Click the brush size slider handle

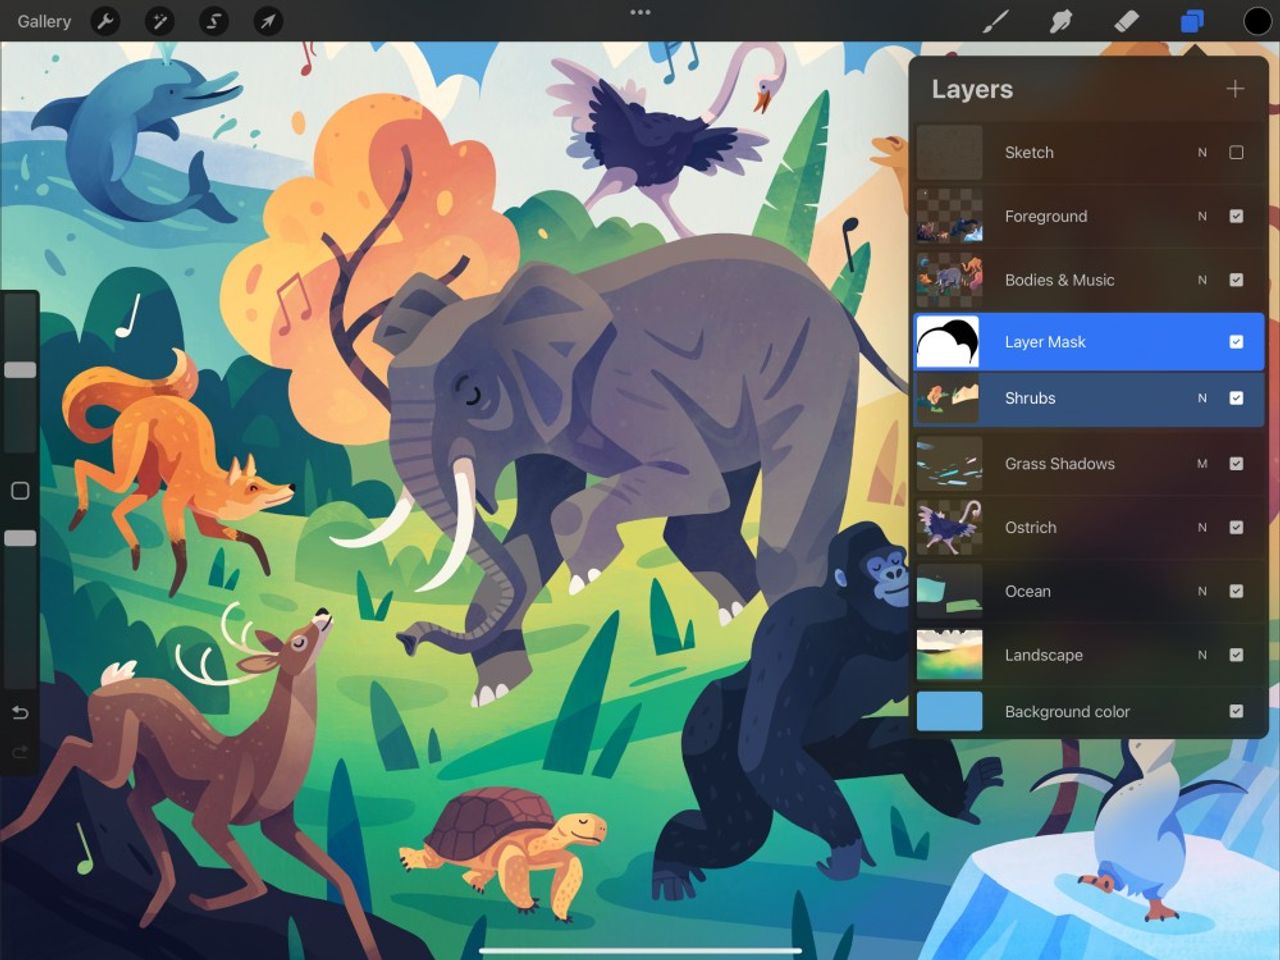(x=20, y=370)
